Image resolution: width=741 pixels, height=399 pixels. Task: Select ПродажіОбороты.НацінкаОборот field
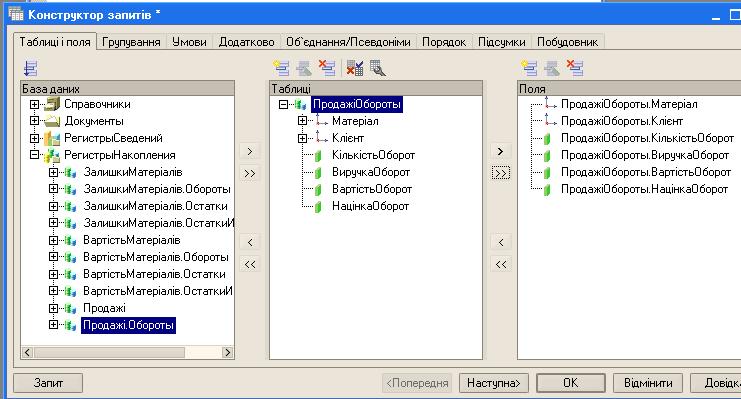pos(644,189)
